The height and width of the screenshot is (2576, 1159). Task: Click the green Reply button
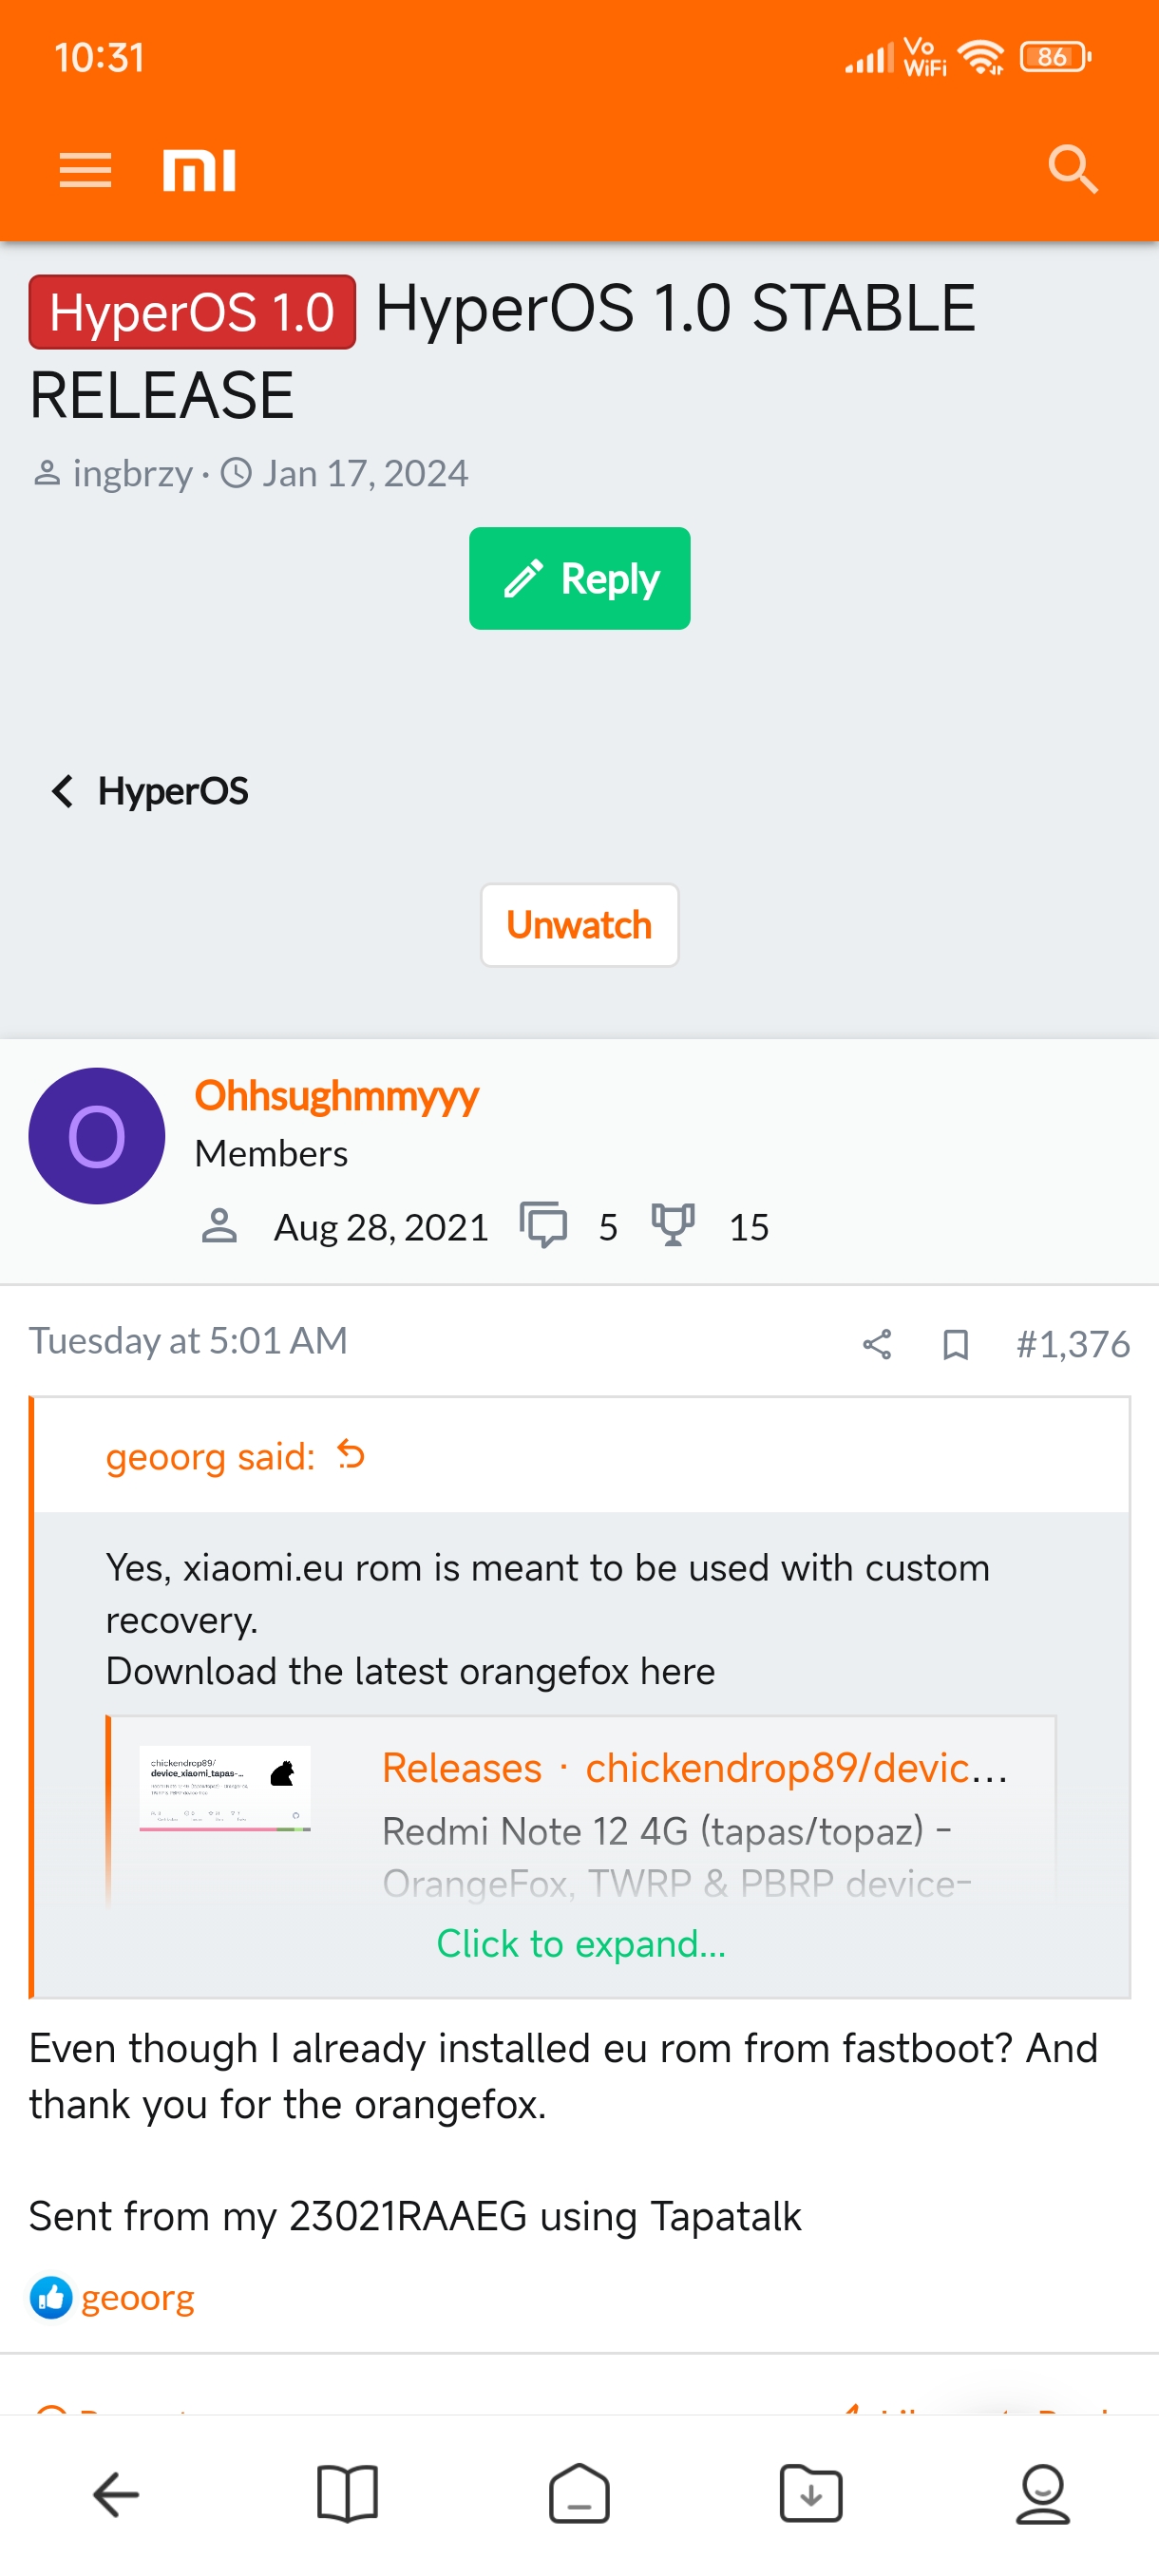(579, 578)
